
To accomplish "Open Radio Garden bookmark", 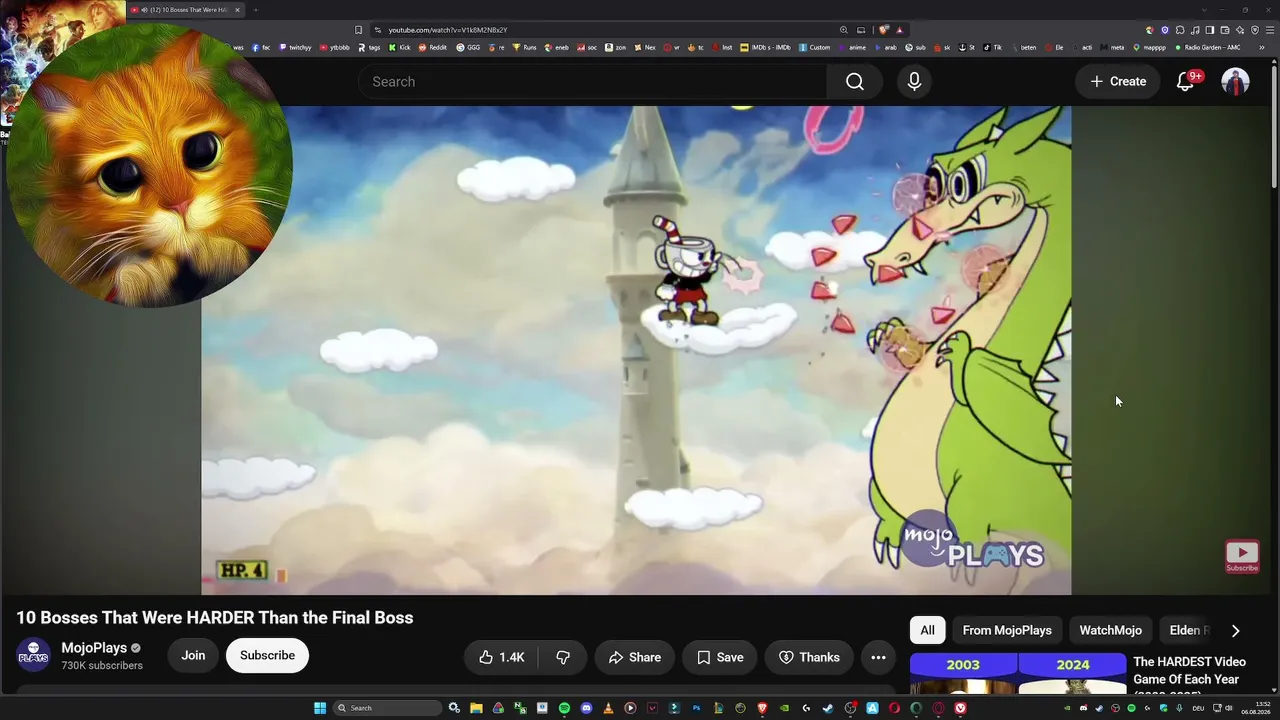I will tap(1208, 47).
